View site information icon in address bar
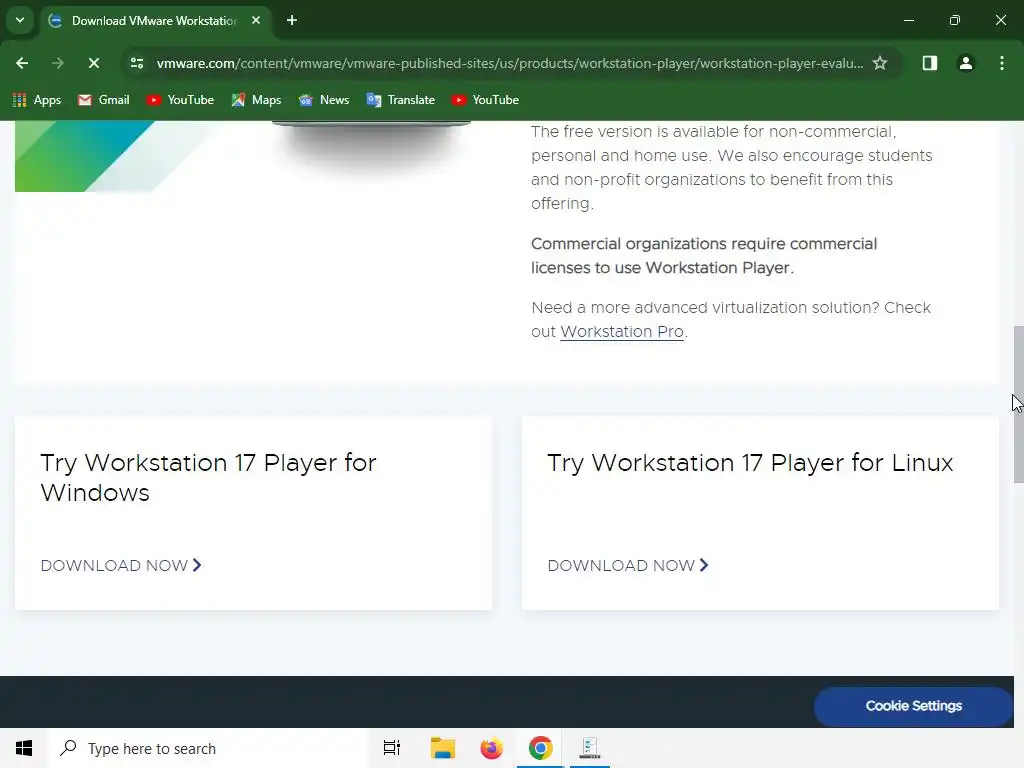1024x768 pixels. (x=136, y=63)
